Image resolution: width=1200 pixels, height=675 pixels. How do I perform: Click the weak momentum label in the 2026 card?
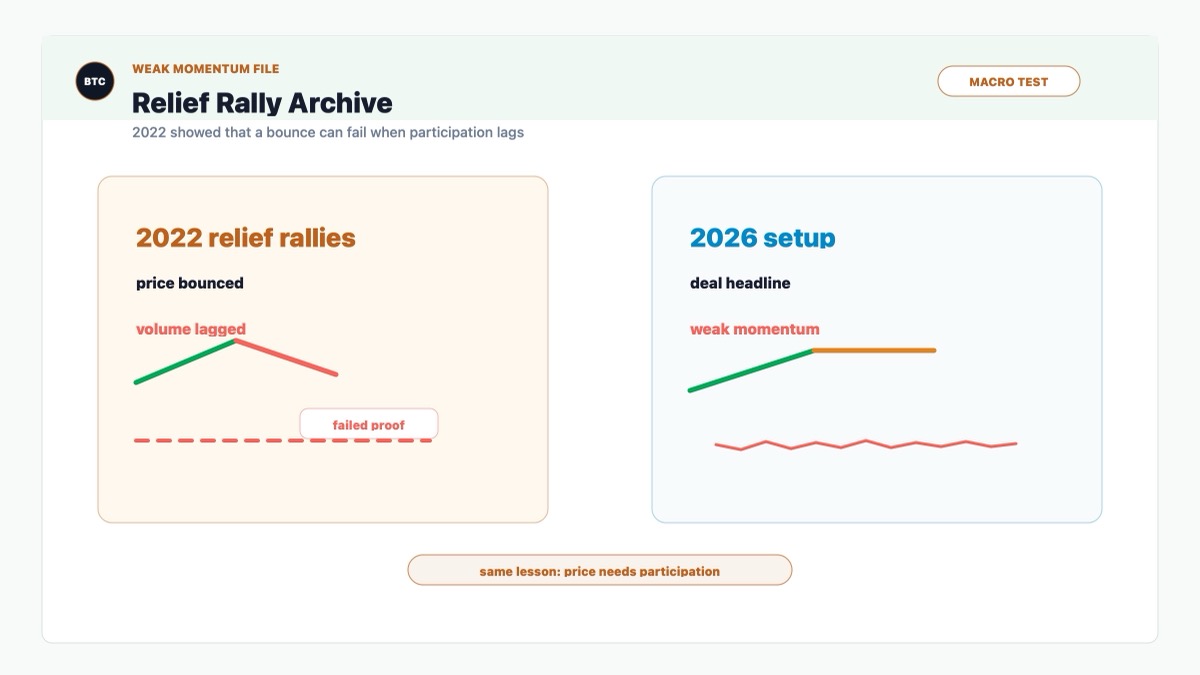coord(755,329)
